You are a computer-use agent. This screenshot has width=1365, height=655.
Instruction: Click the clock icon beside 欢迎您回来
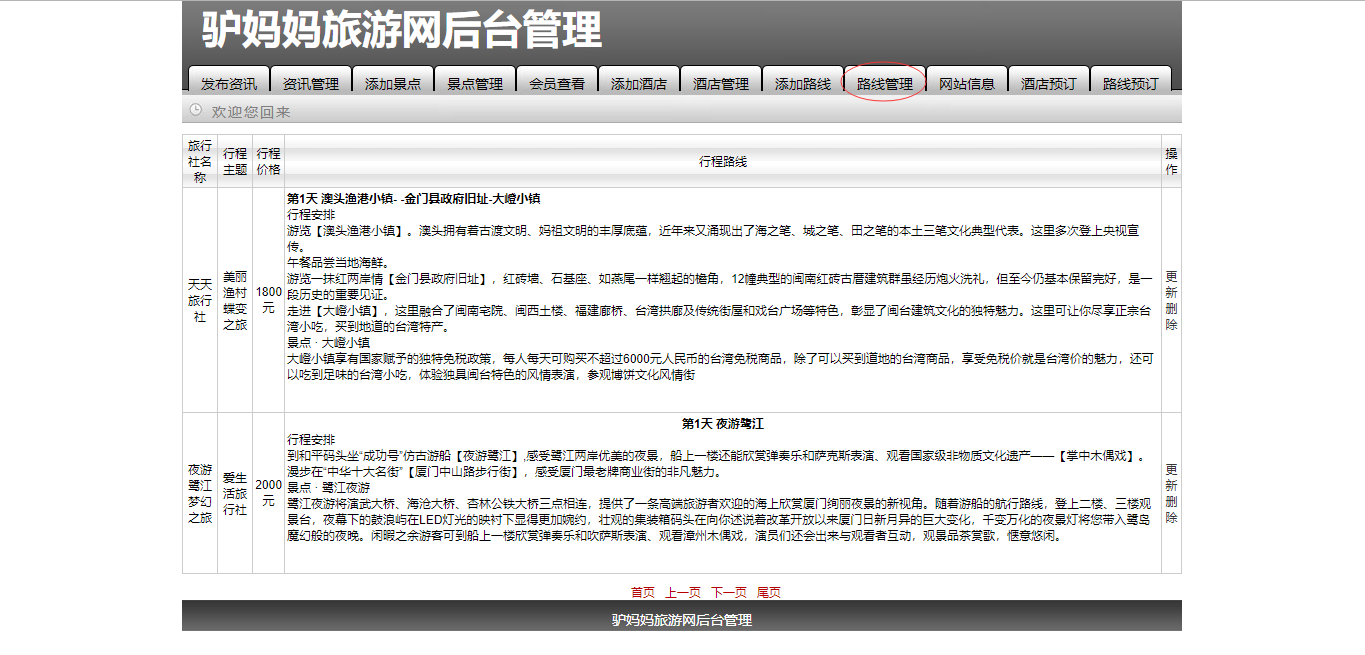196,110
